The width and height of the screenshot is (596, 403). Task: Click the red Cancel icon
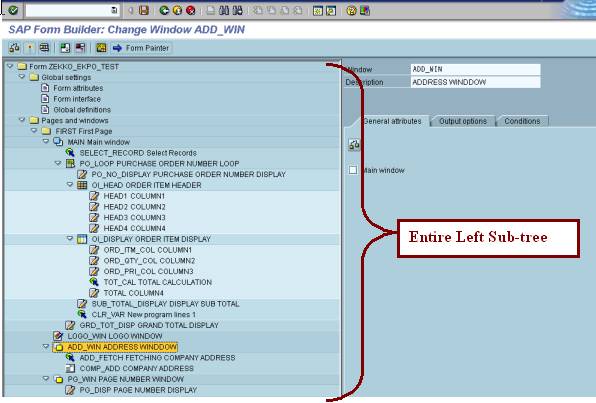(x=191, y=10)
